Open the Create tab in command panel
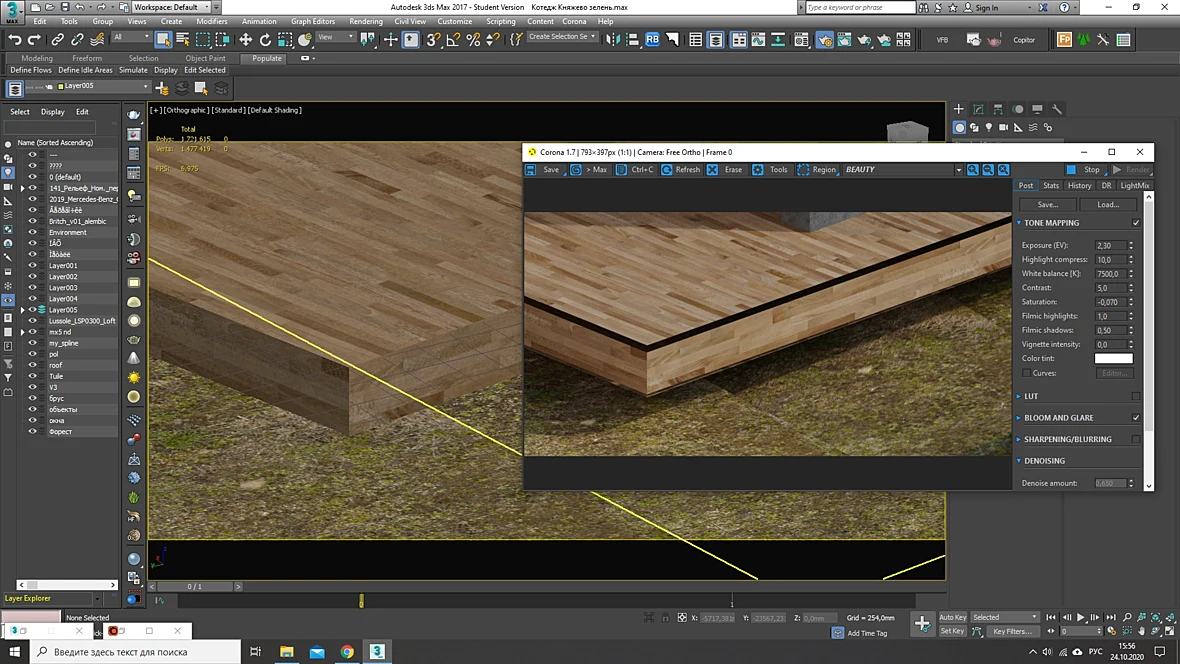1180x664 pixels. click(x=959, y=109)
